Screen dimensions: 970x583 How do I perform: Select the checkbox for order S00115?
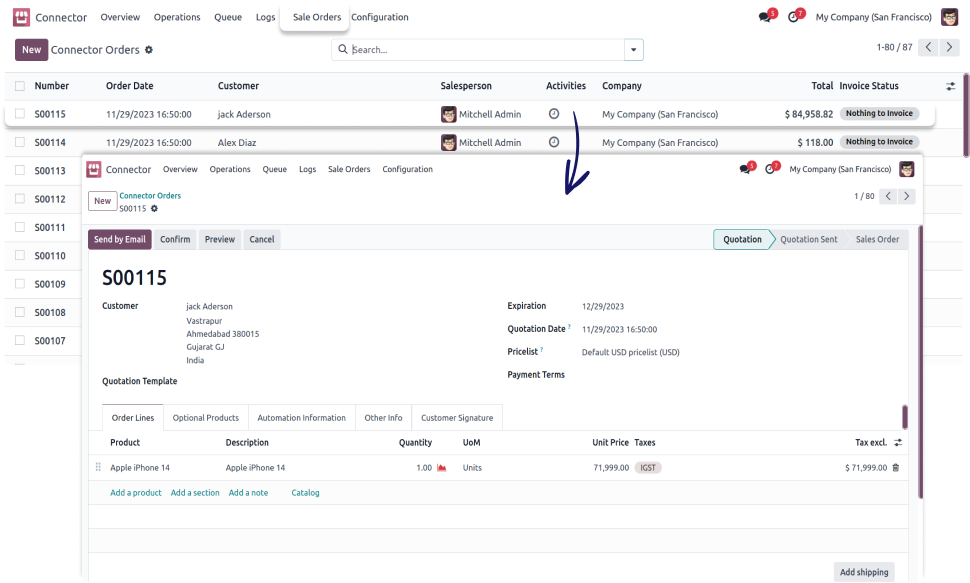pyautogui.click(x=20, y=114)
